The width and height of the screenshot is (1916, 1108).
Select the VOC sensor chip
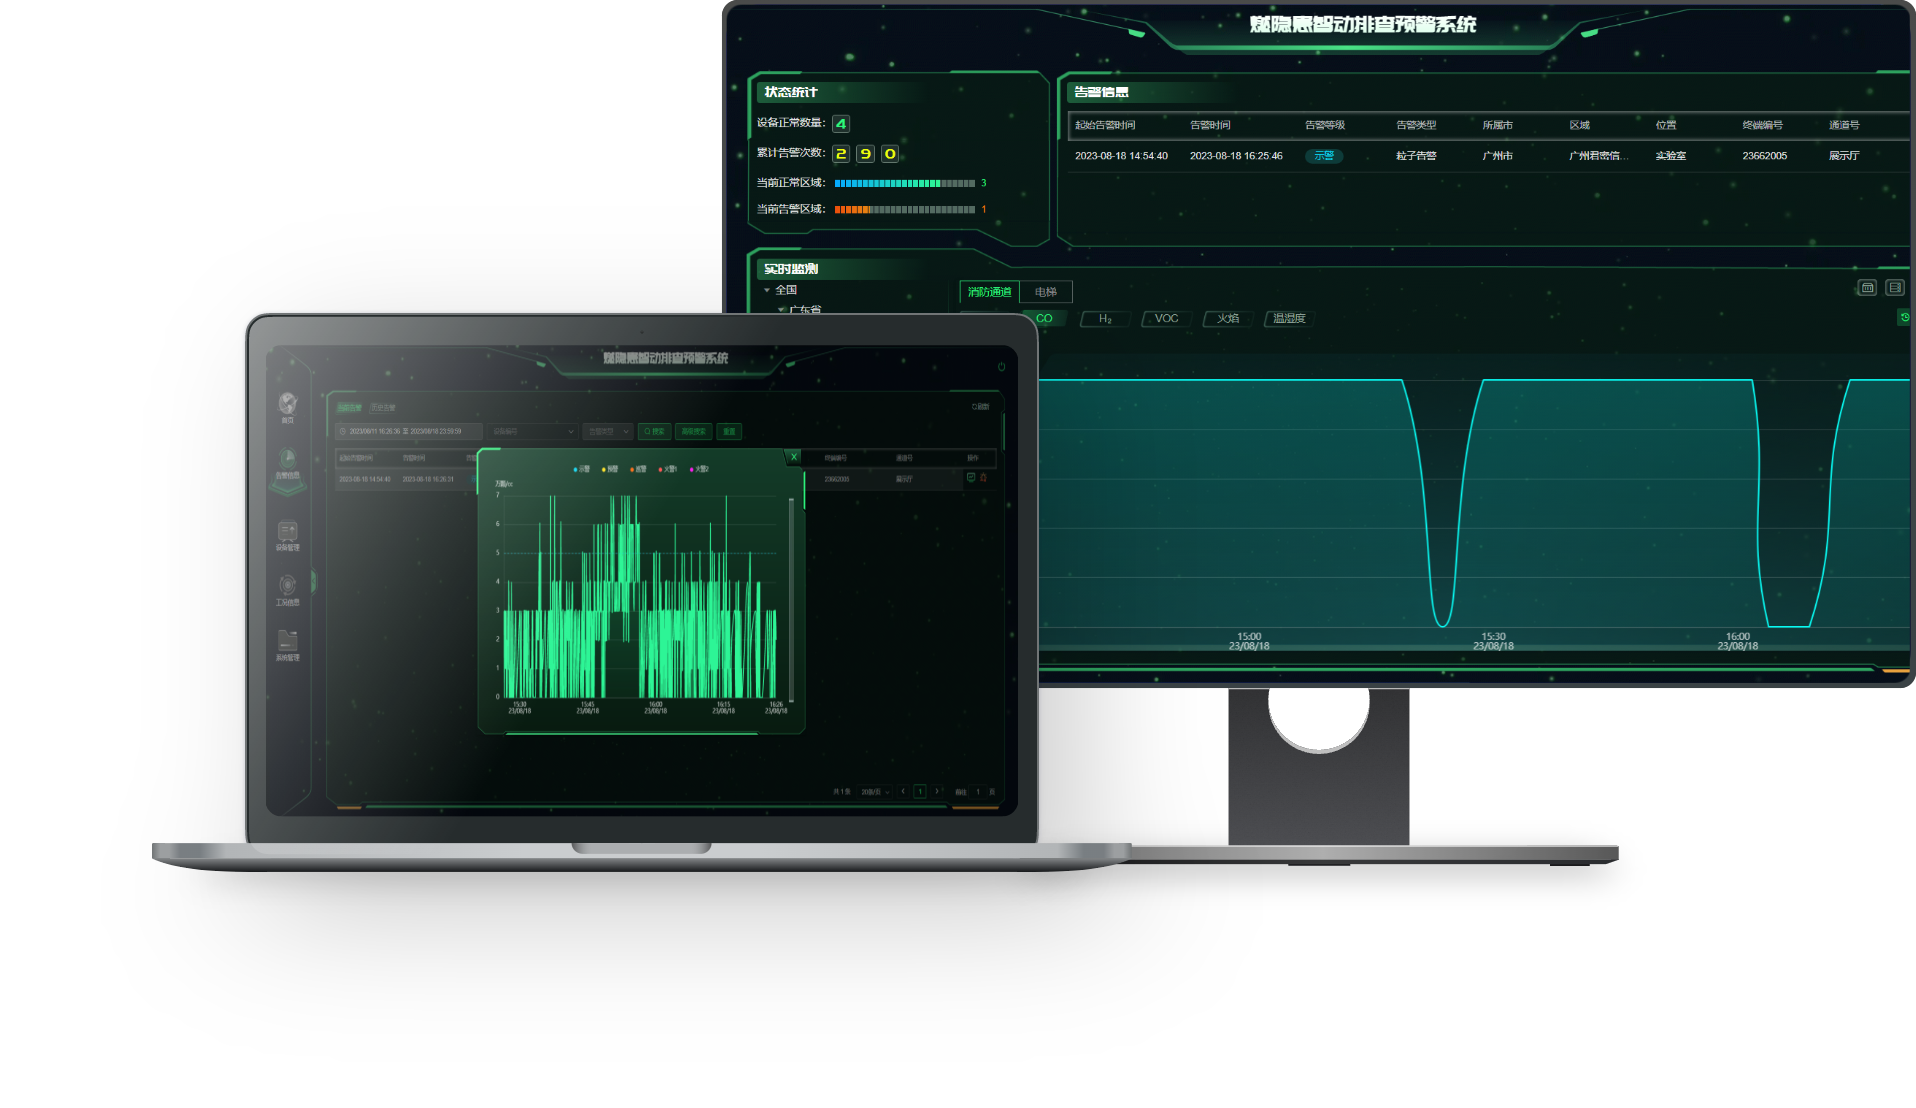point(1166,319)
